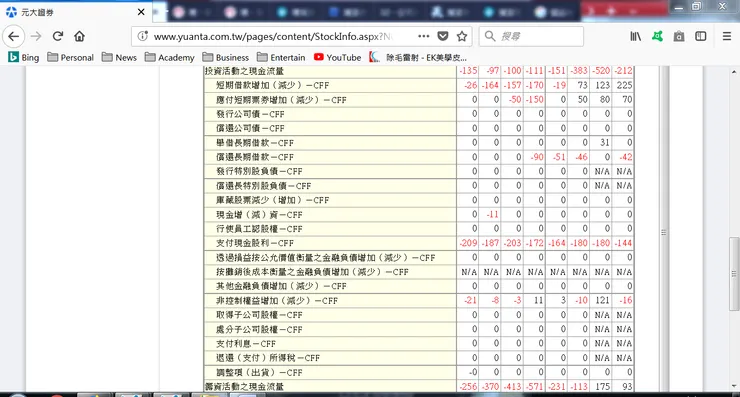Click the inner frame scrollbar handle
This screenshot has width=740, height=397.
click(664, 232)
